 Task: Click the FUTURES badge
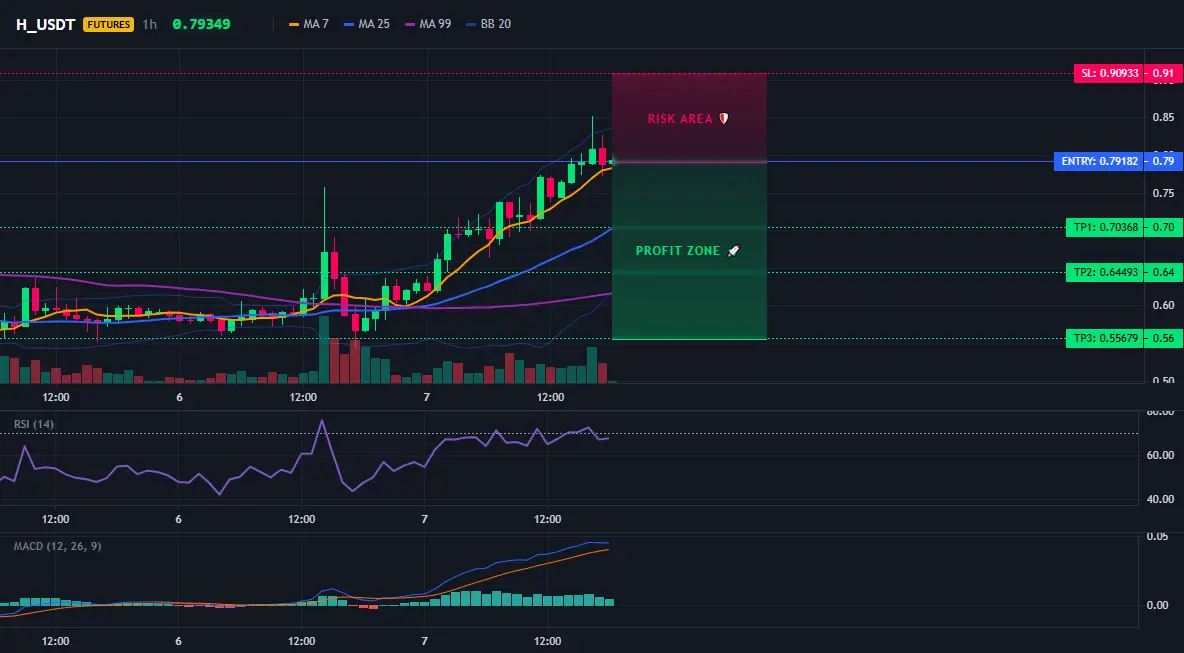pos(108,24)
